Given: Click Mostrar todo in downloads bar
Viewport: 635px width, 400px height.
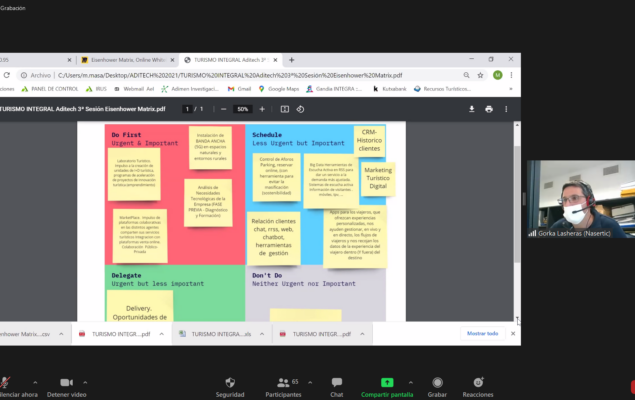Looking at the screenshot, I should (x=482, y=333).
